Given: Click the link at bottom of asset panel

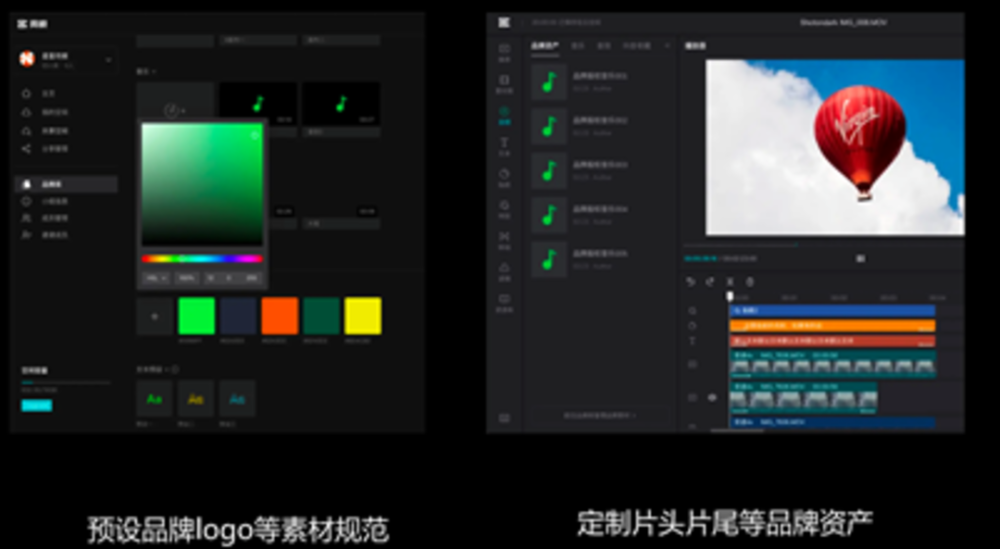Looking at the screenshot, I should pos(600,415).
